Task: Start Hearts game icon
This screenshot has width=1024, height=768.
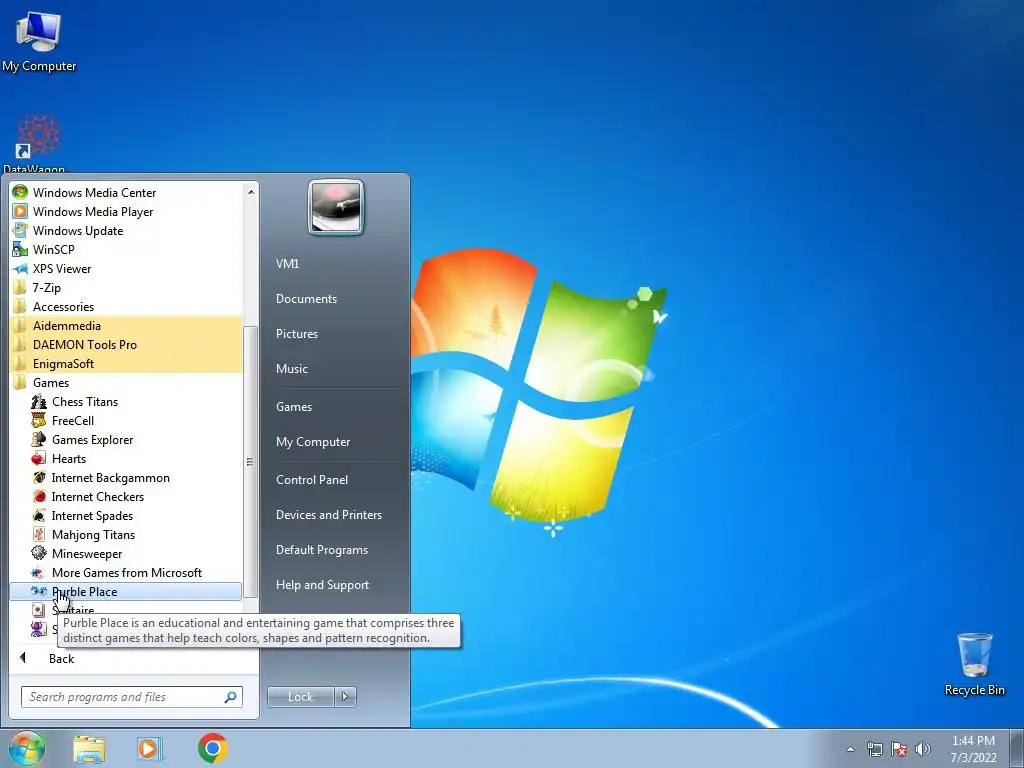Action: (x=39, y=458)
